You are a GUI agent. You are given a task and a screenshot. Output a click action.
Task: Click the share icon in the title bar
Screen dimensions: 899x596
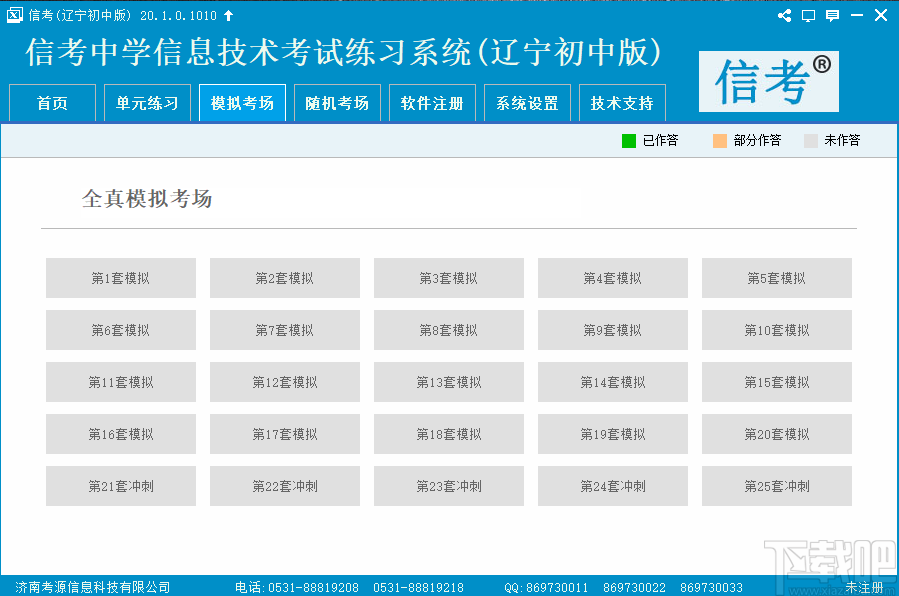(x=784, y=15)
